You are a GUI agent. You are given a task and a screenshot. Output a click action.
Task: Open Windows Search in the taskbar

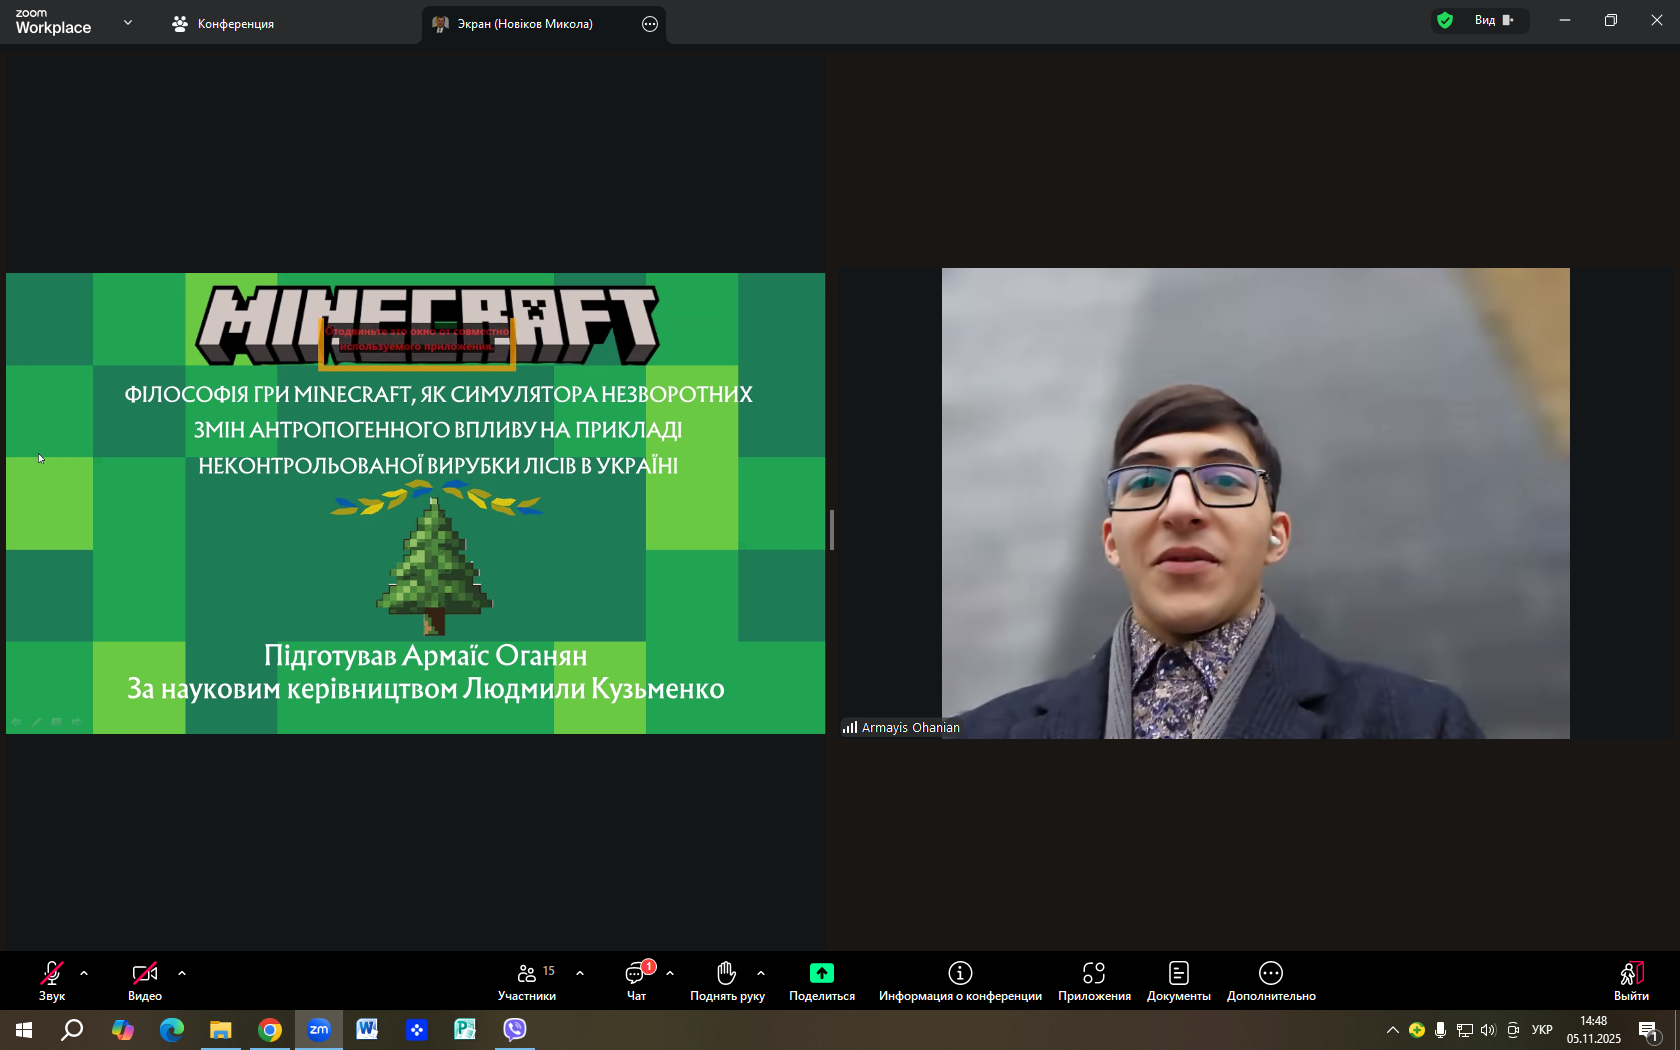click(x=72, y=1030)
